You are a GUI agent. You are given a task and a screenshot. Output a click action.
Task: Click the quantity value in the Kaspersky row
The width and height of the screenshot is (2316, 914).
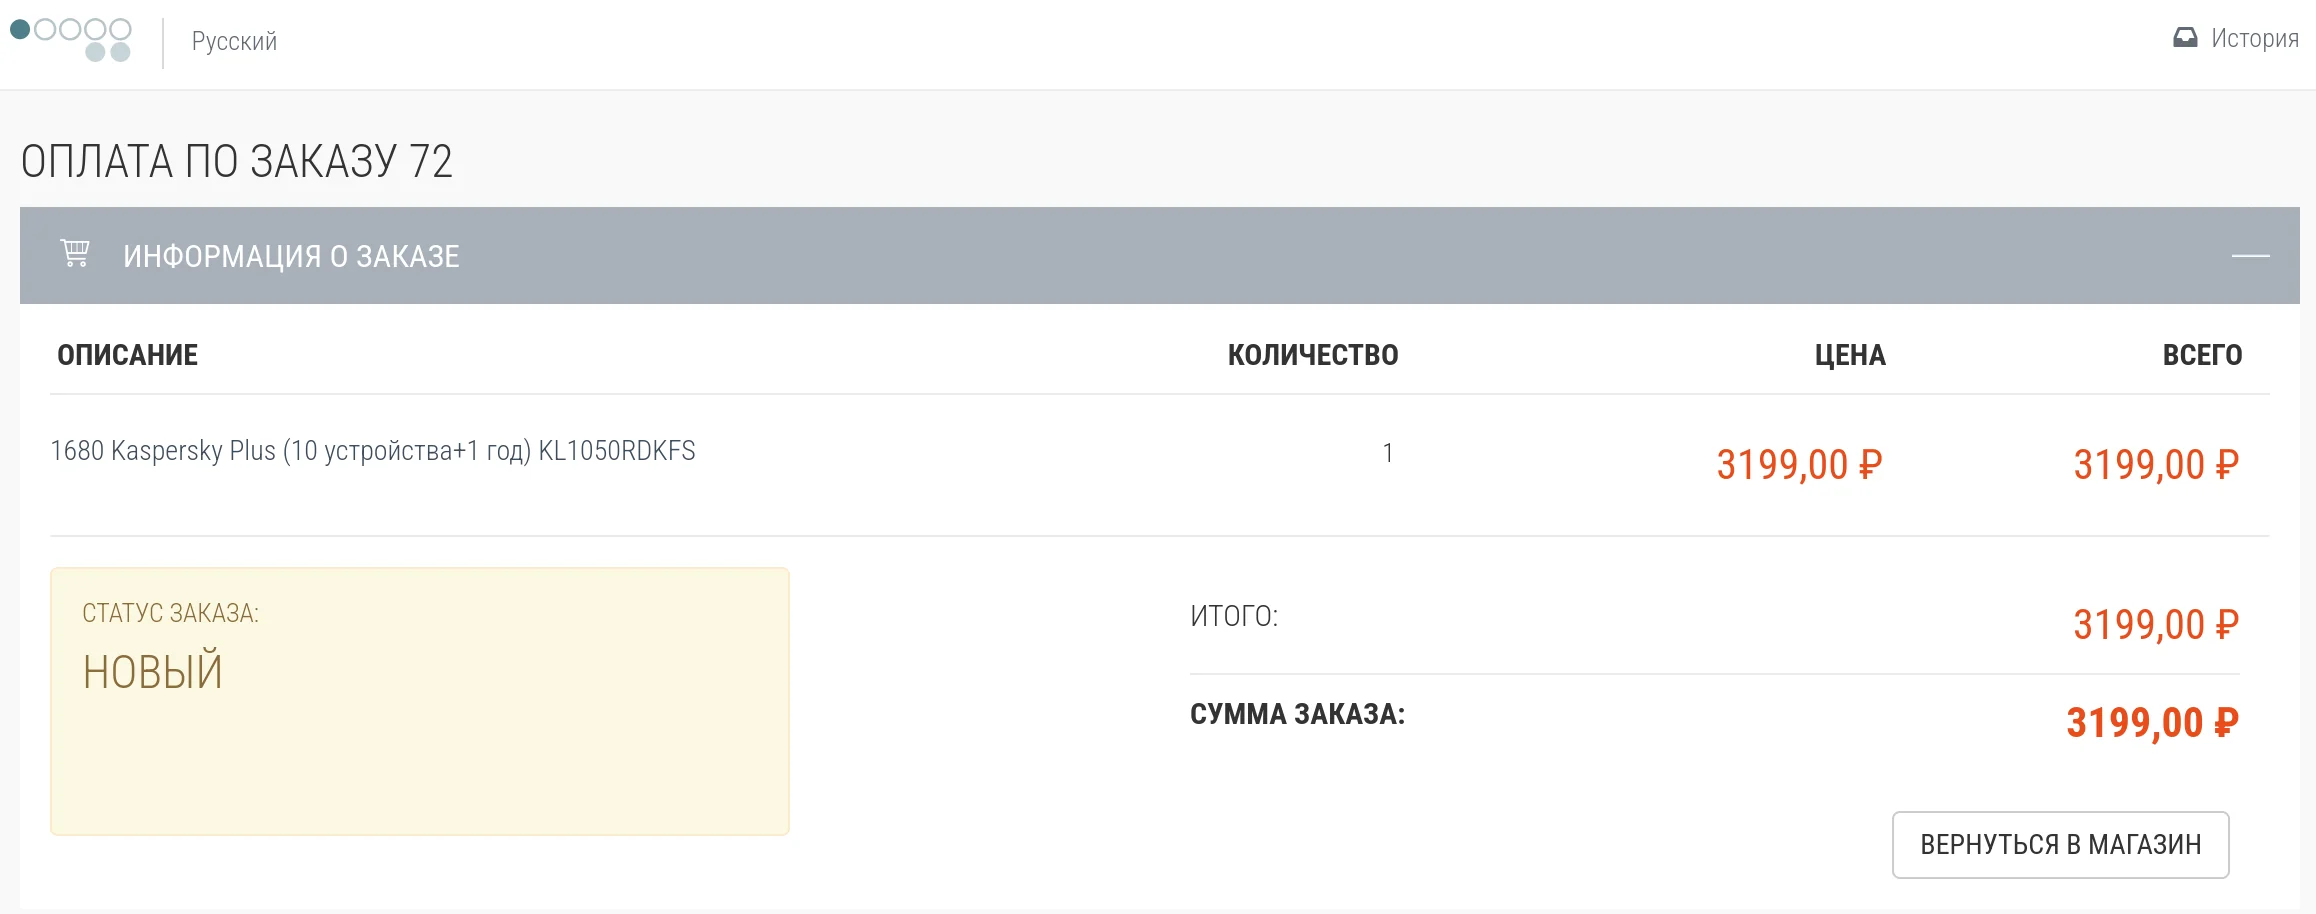pos(1387,453)
